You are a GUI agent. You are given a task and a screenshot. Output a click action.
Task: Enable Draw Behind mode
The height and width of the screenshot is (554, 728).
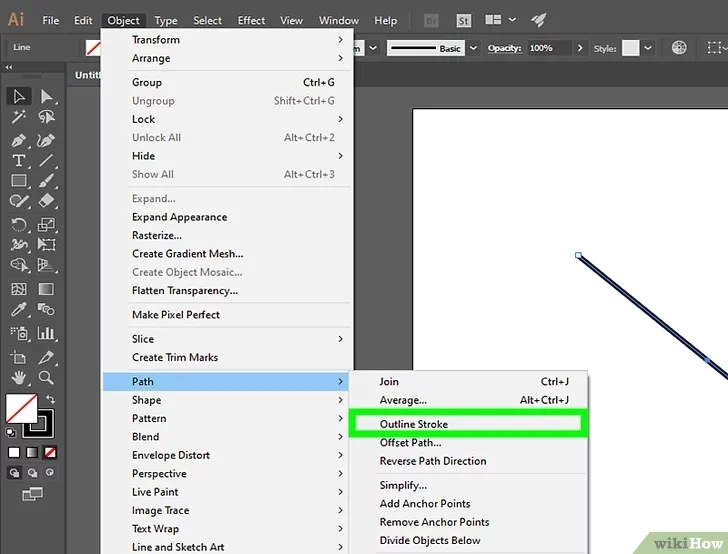[x=32, y=473]
